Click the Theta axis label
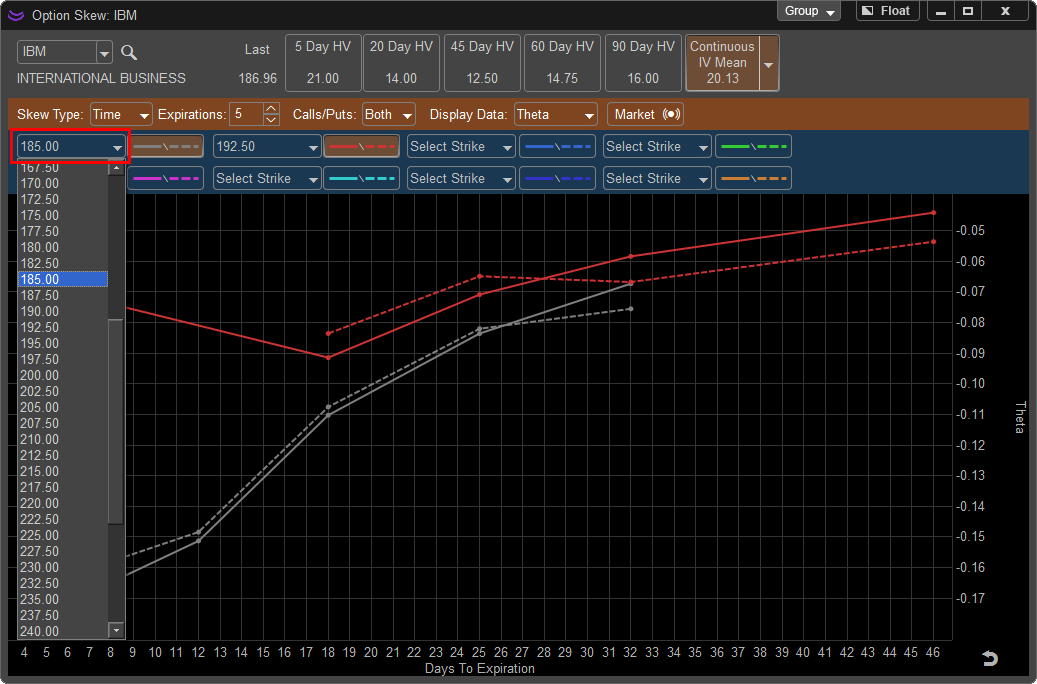1037x684 pixels. click(1020, 417)
